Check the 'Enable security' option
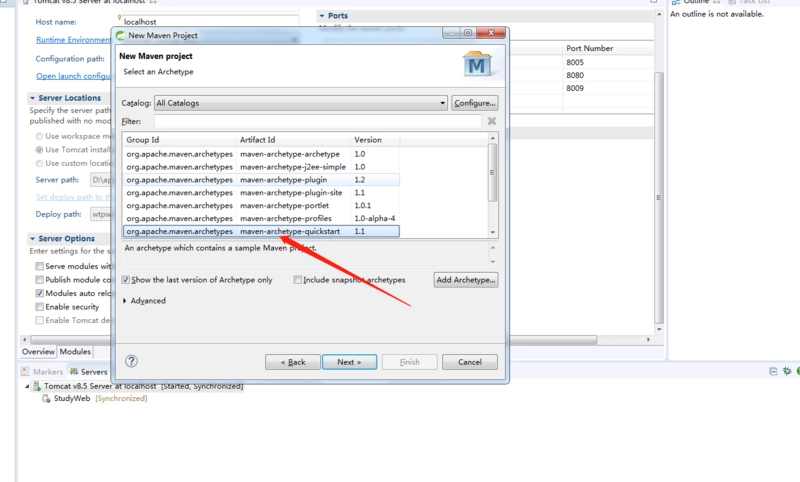 pos(40,307)
